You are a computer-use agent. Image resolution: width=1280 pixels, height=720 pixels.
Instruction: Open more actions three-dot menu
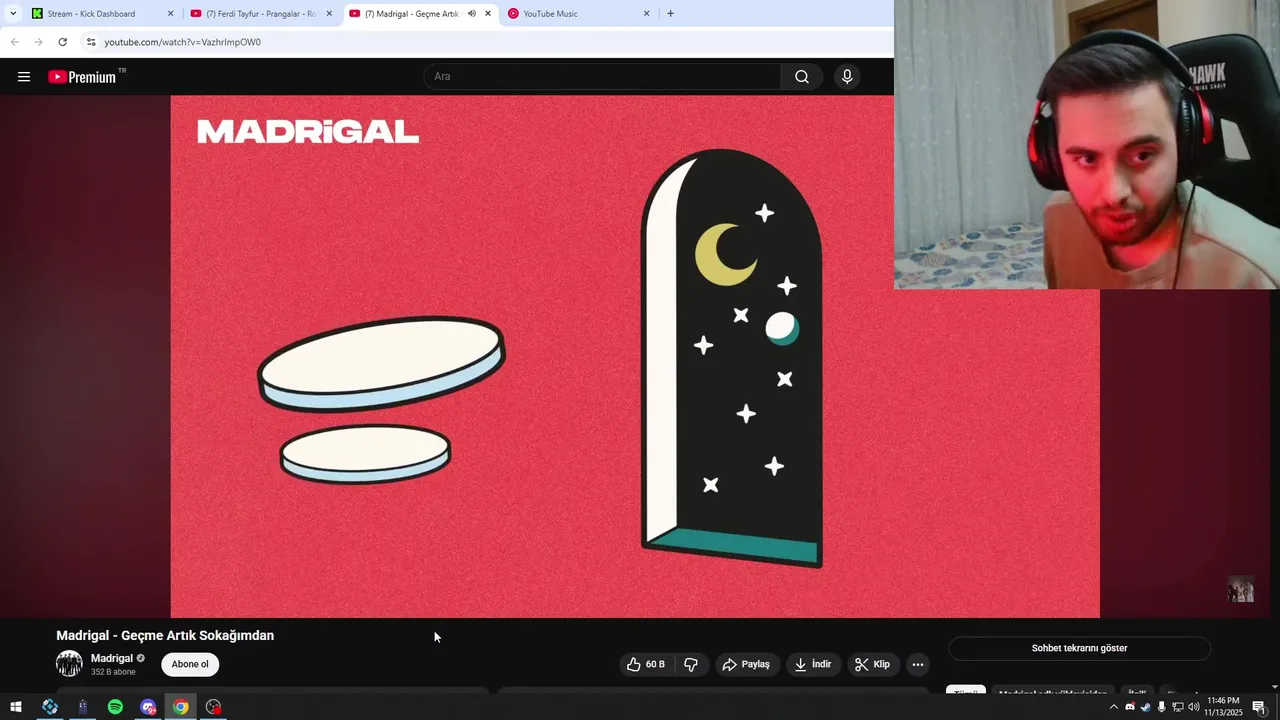[918, 664]
